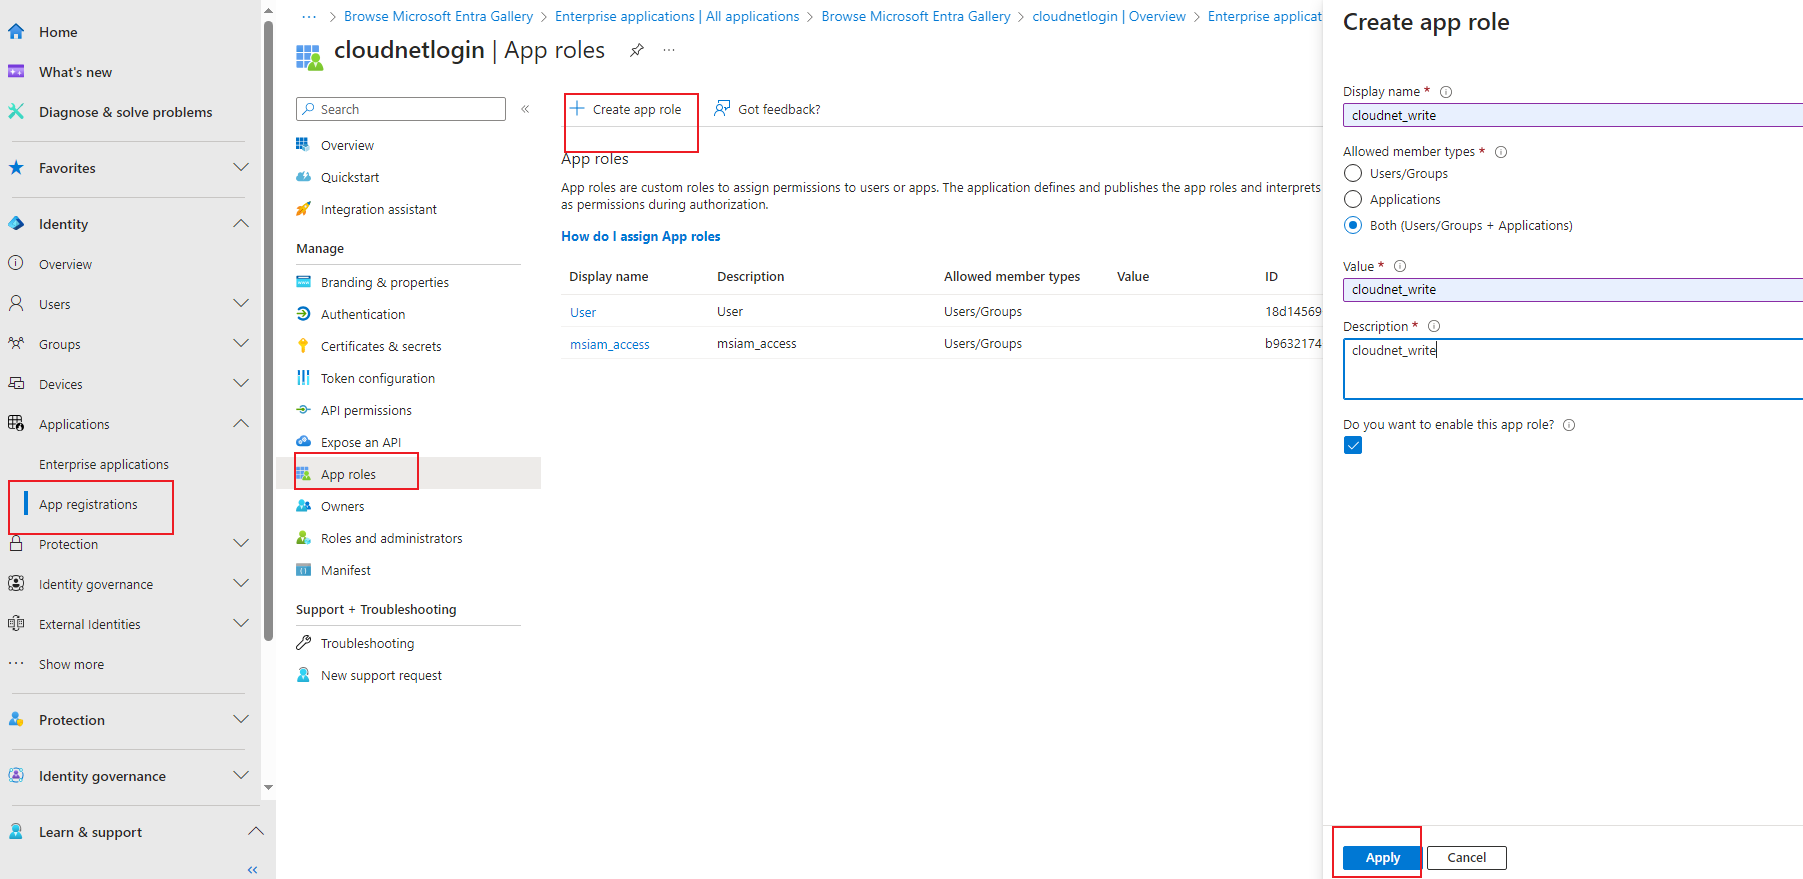The width and height of the screenshot is (1803, 879).
Task: Click the Cancel button
Action: coord(1466,857)
